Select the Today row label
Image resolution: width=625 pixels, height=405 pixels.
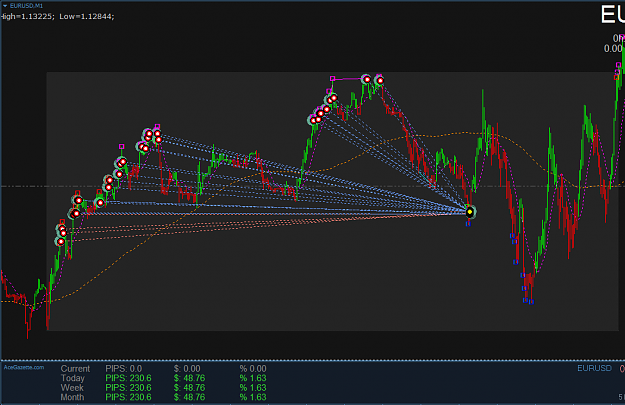73,378
